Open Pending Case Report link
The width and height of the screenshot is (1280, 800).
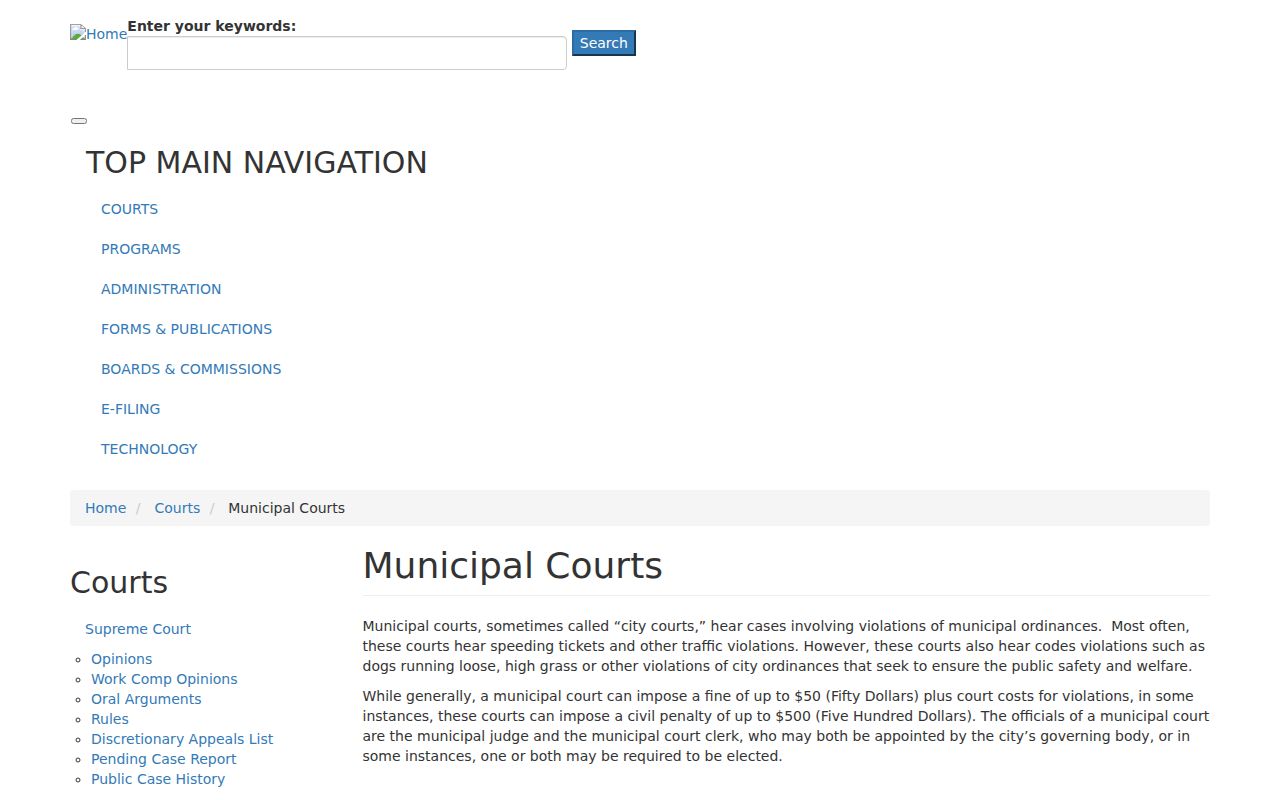[164, 759]
